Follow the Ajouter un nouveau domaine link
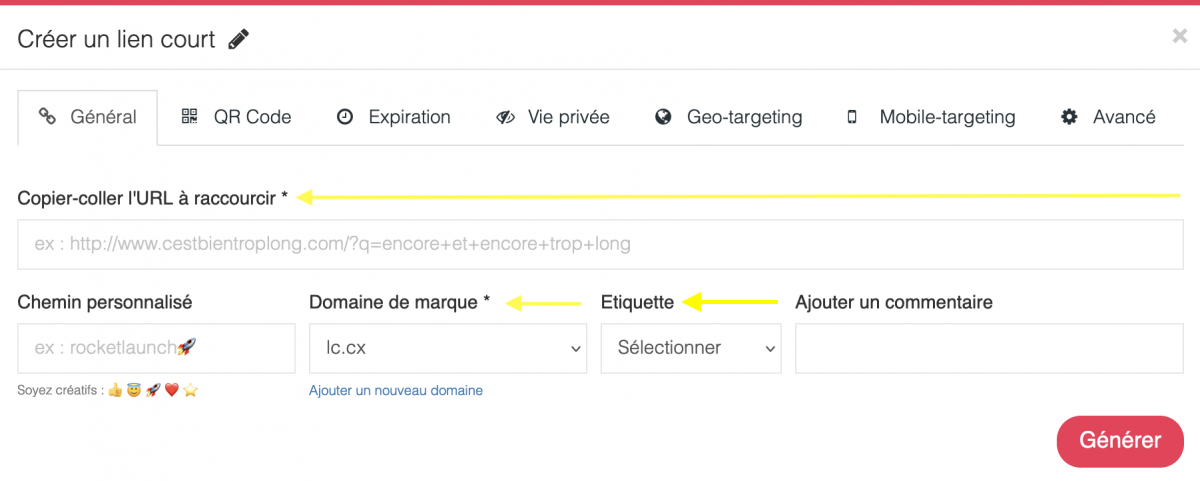 coord(396,391)
